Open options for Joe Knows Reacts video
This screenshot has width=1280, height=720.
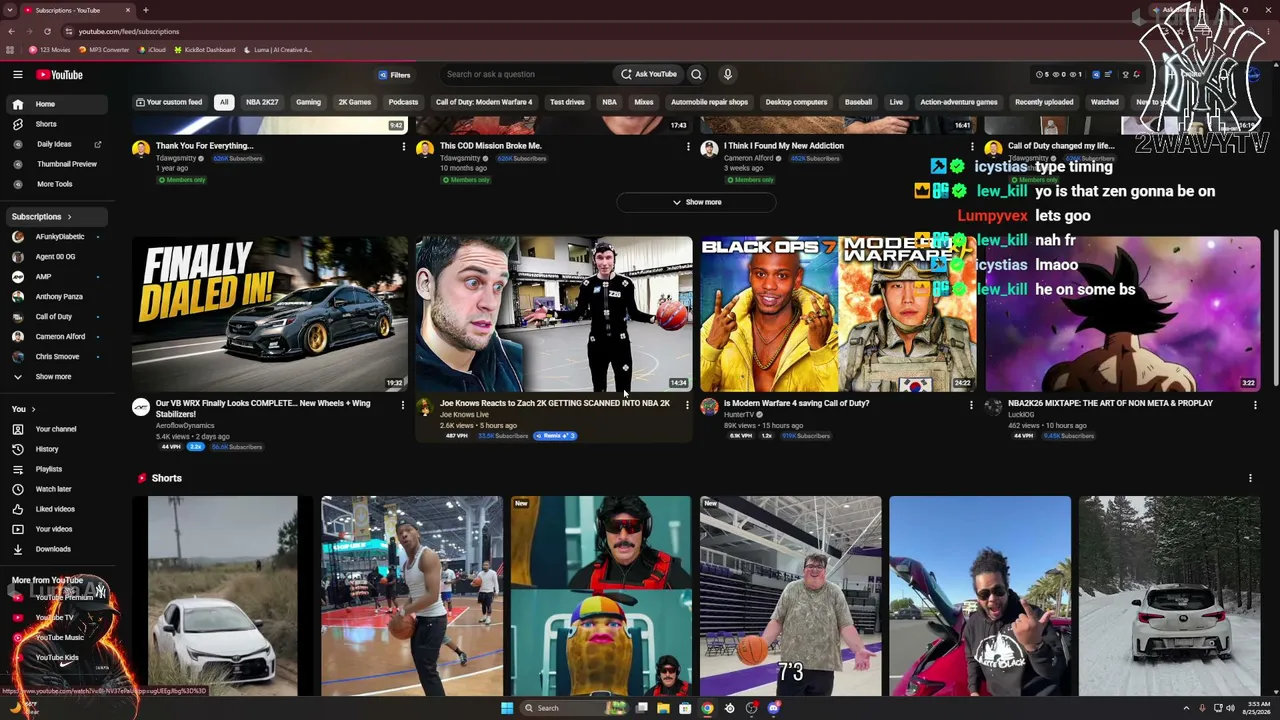[687, 405]
